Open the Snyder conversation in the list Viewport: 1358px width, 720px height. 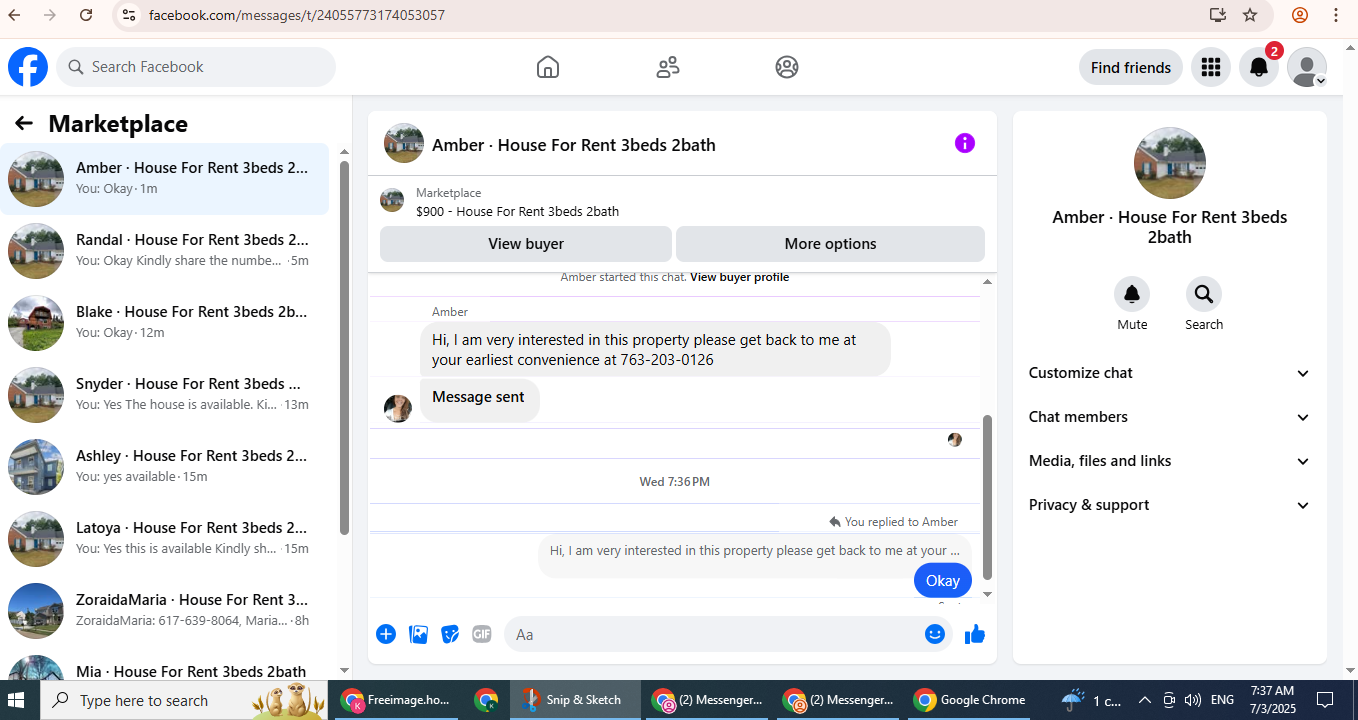164,395
